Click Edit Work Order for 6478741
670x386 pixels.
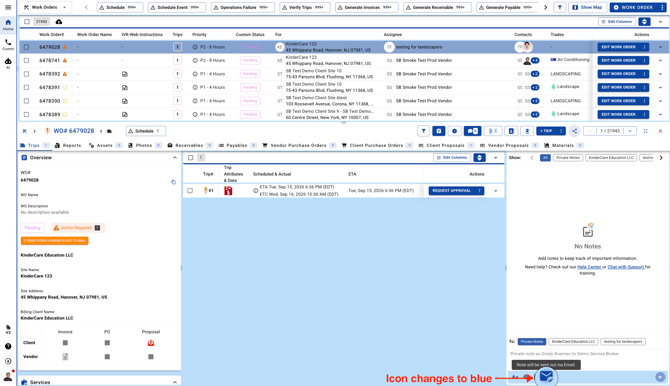(x=618, y=60)
